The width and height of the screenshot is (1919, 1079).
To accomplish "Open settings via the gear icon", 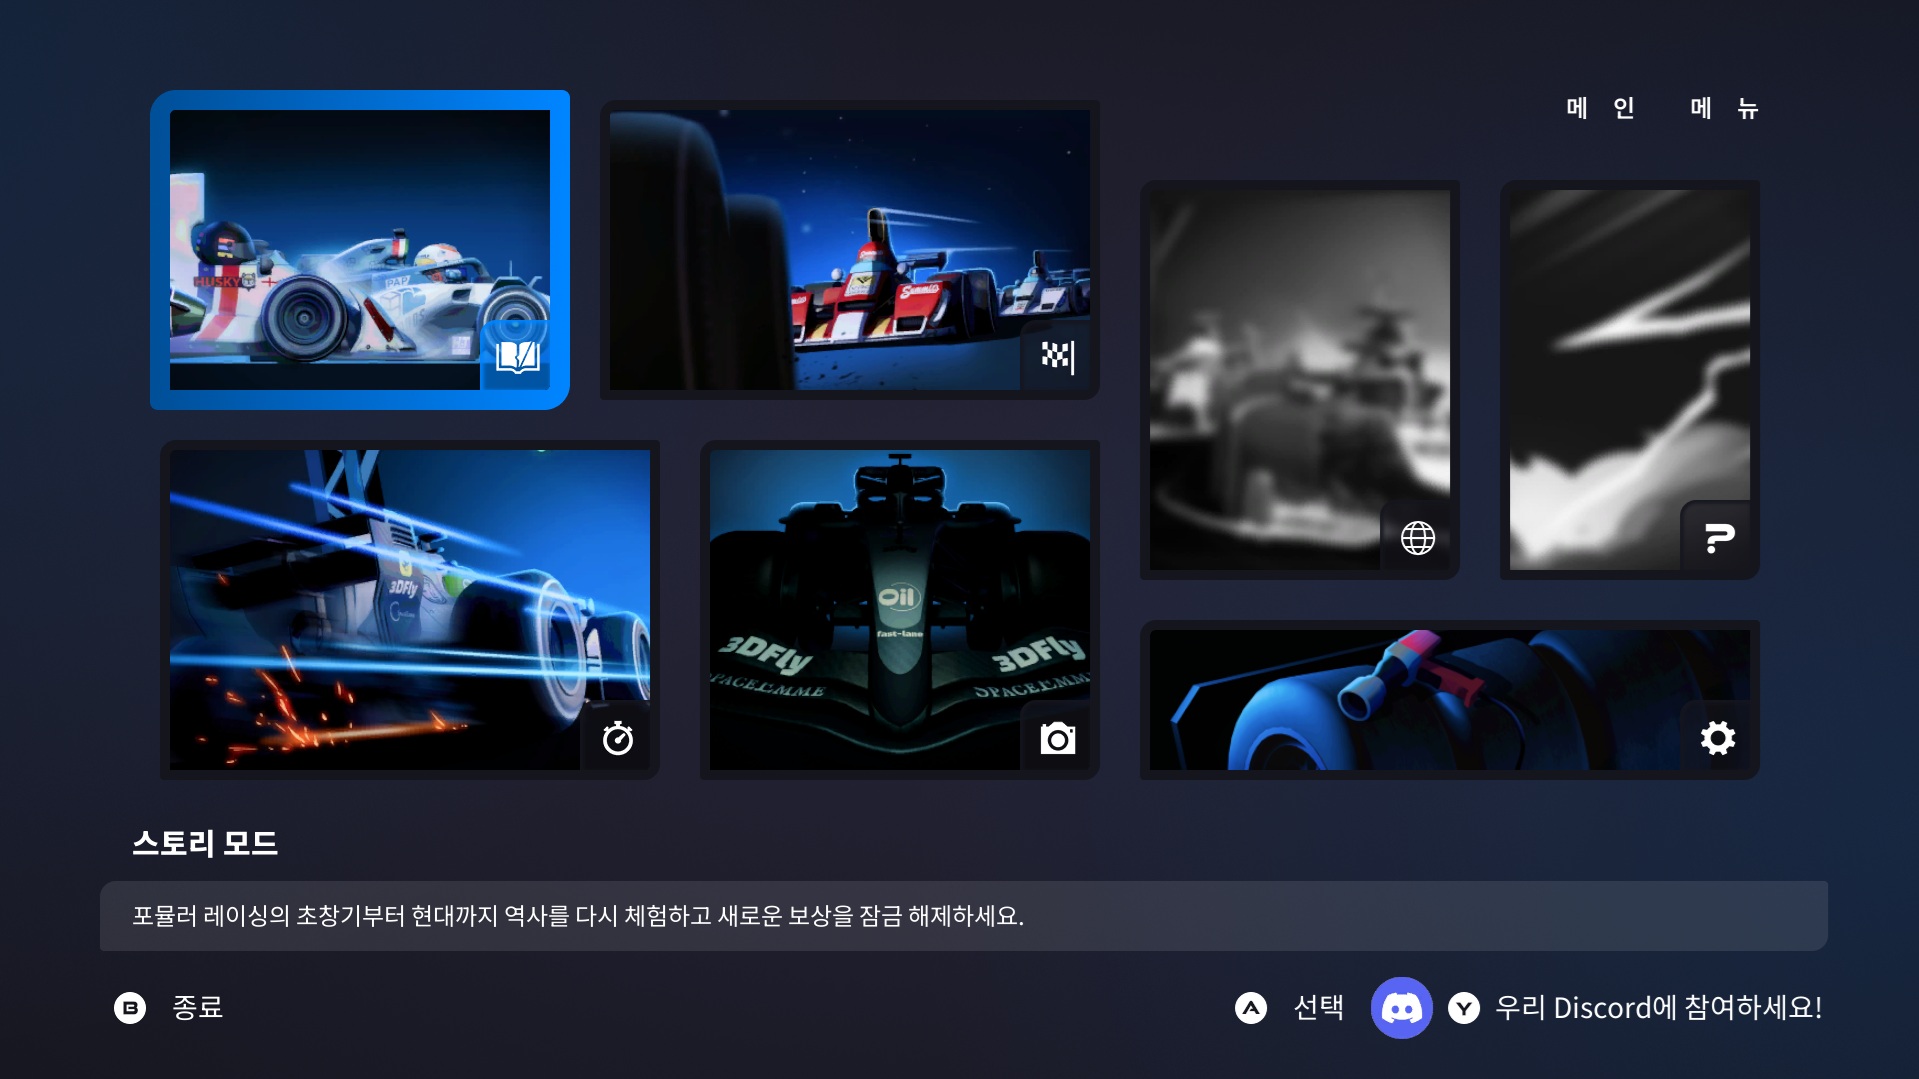I will pyautogui.click(x=1717, y=738).
